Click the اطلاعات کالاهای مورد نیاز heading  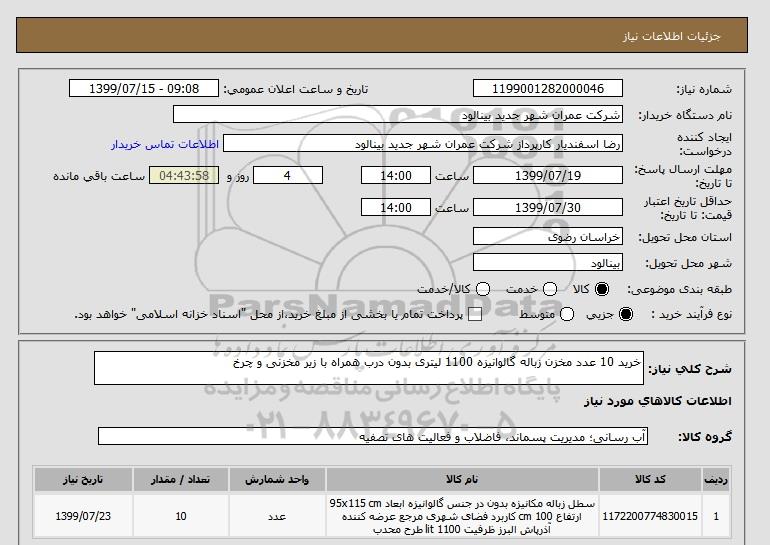[658, 401]
